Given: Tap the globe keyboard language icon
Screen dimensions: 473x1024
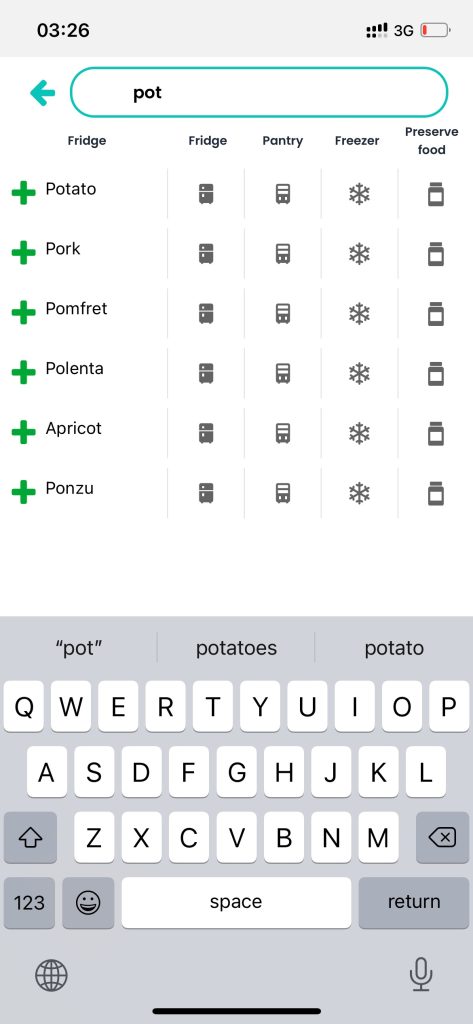Looking at the screenshot, I should [51, 976].
